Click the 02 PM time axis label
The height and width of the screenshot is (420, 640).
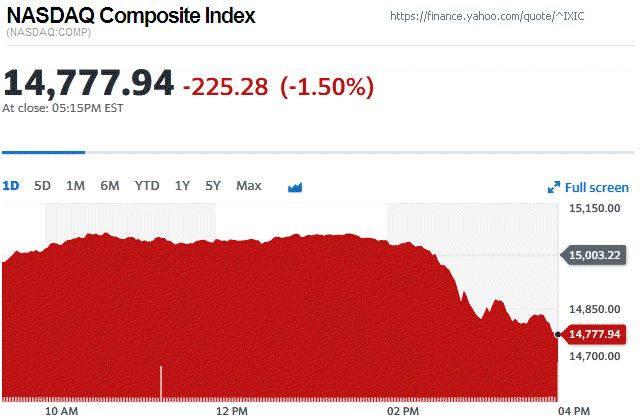click(404, 410)
